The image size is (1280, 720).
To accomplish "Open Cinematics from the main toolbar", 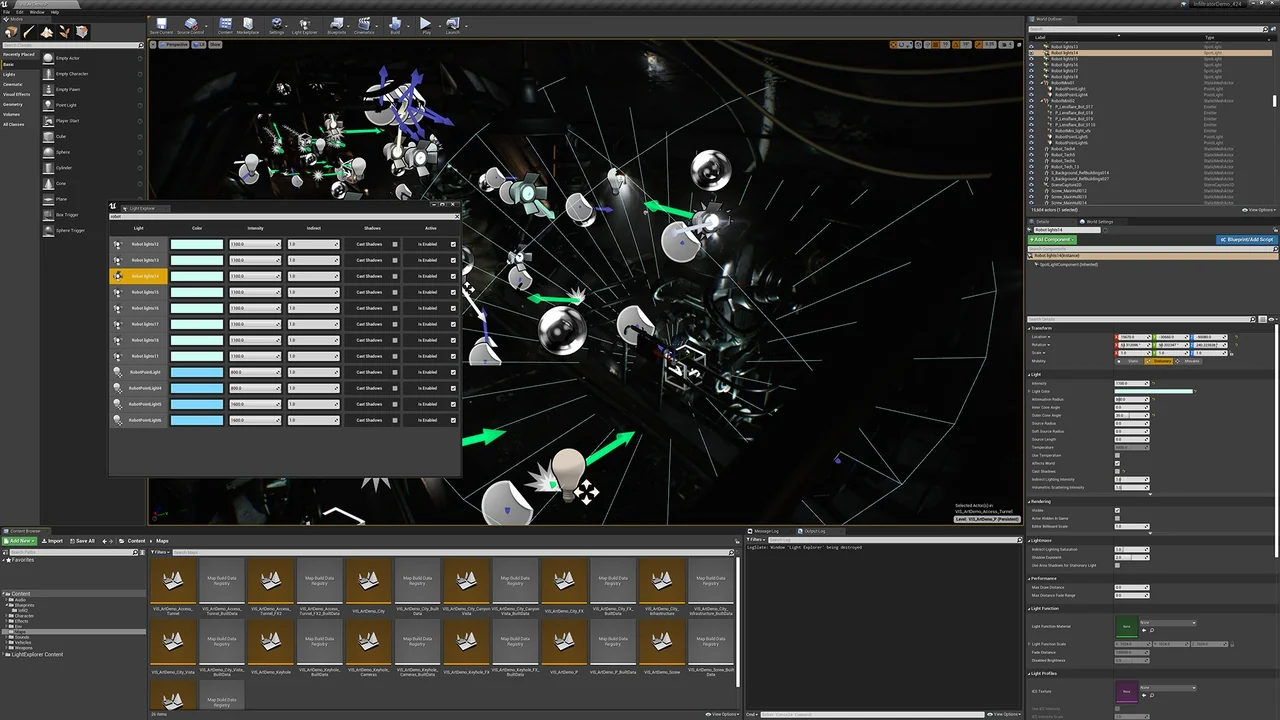I will click(x=364, y=23).
